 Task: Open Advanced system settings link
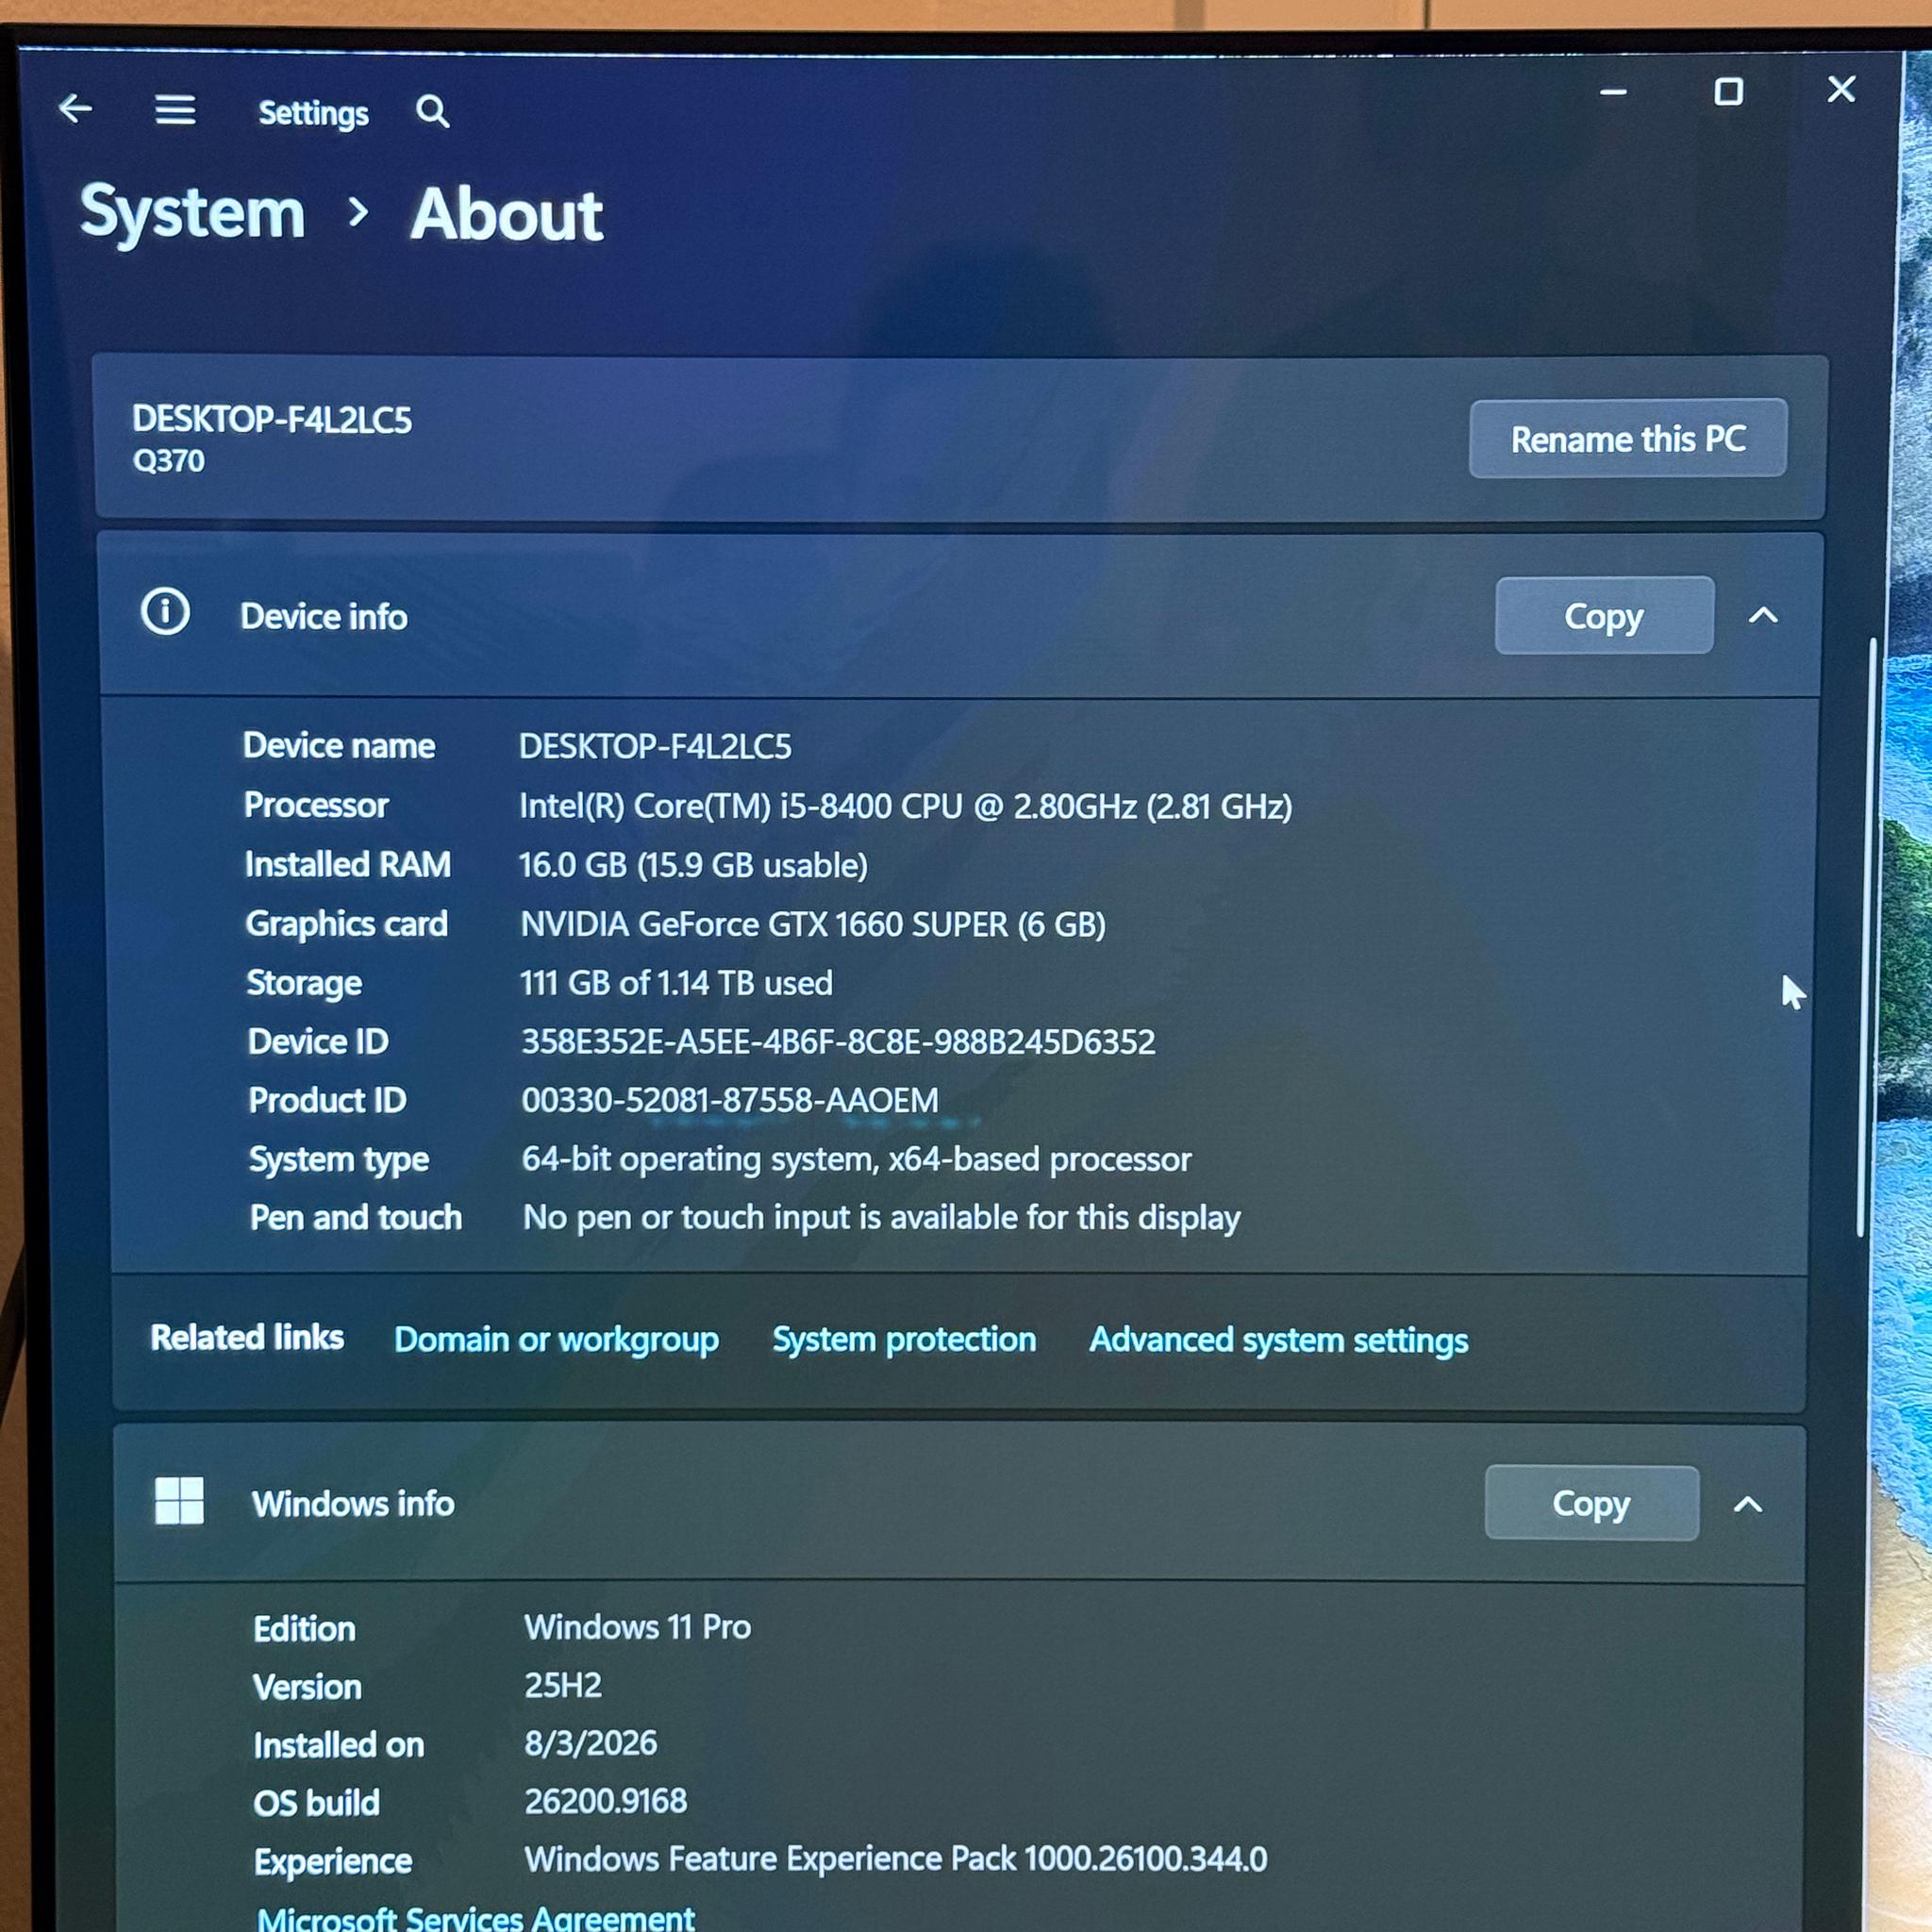click(1279, 1340)
